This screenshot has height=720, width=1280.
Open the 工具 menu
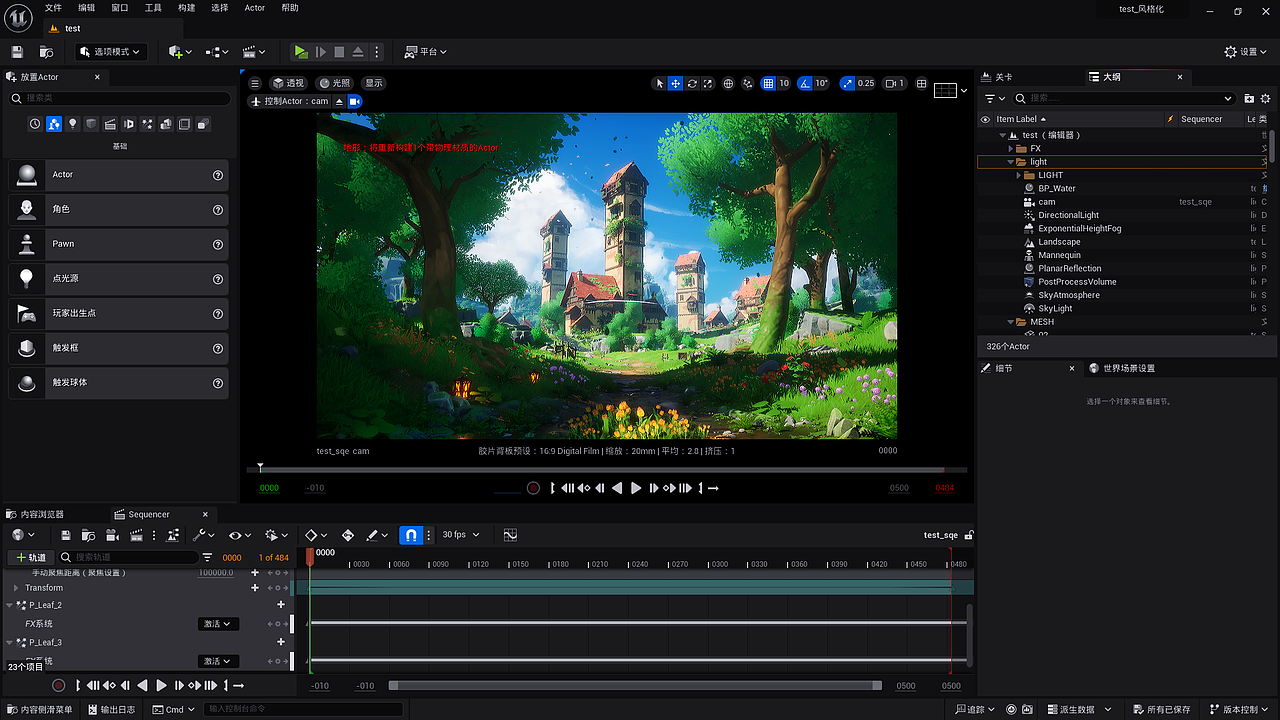click(x=153, y=8)
